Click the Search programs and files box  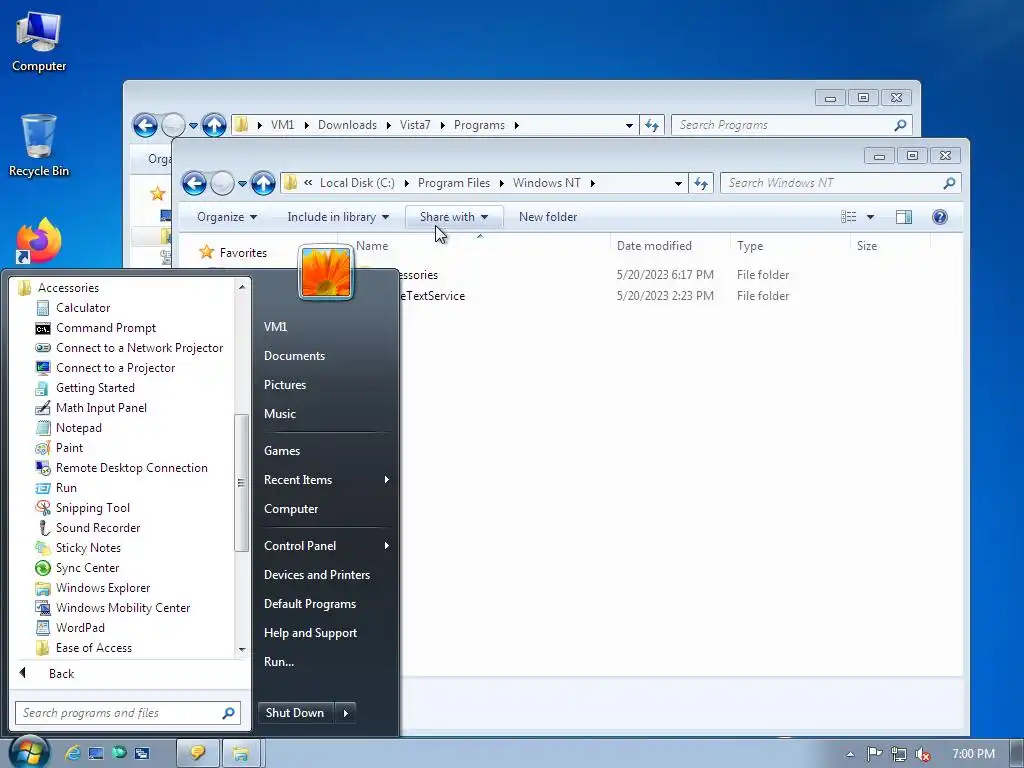pos(127,713)
